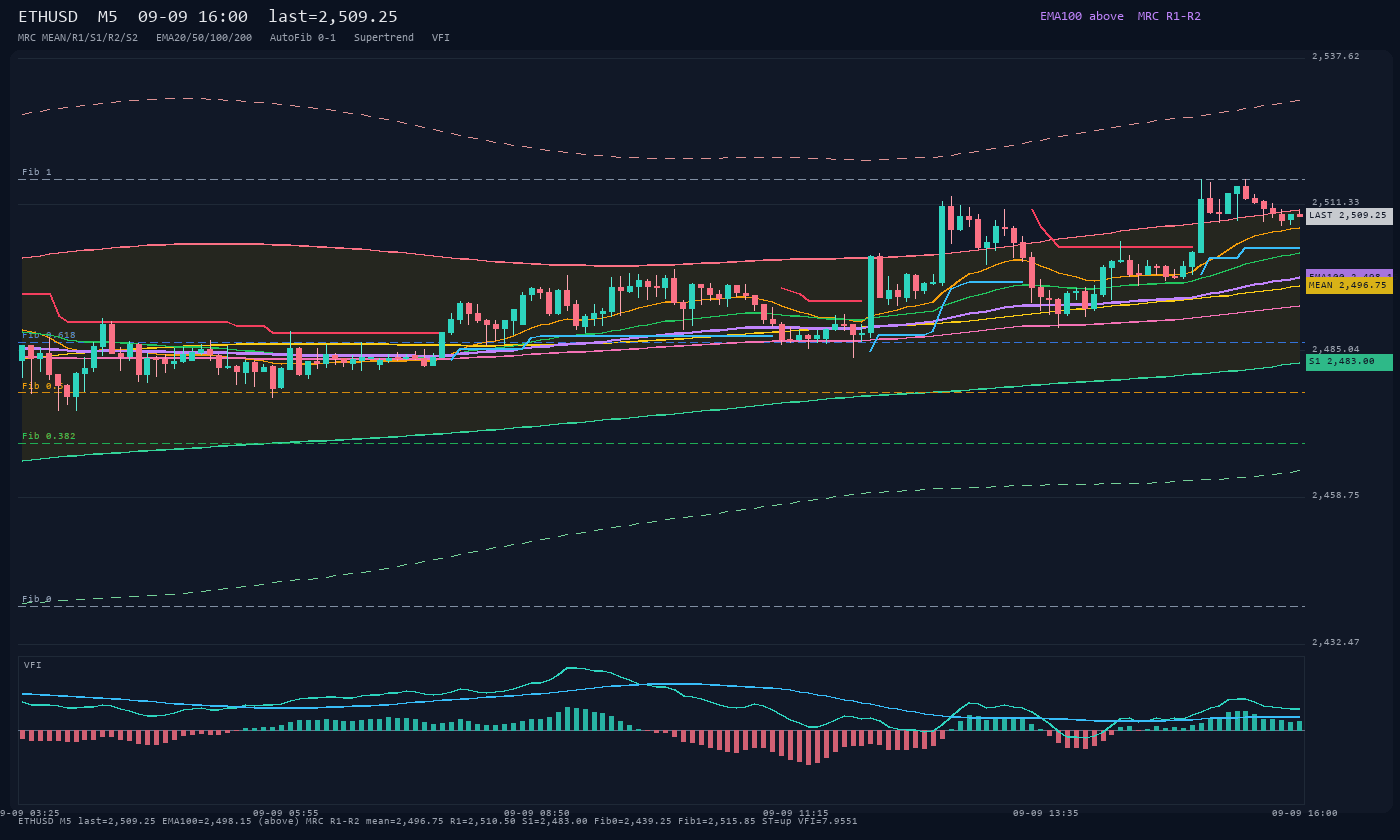
Task: Click the 2,485.04 price axis label
Action: coord(1335,349)
